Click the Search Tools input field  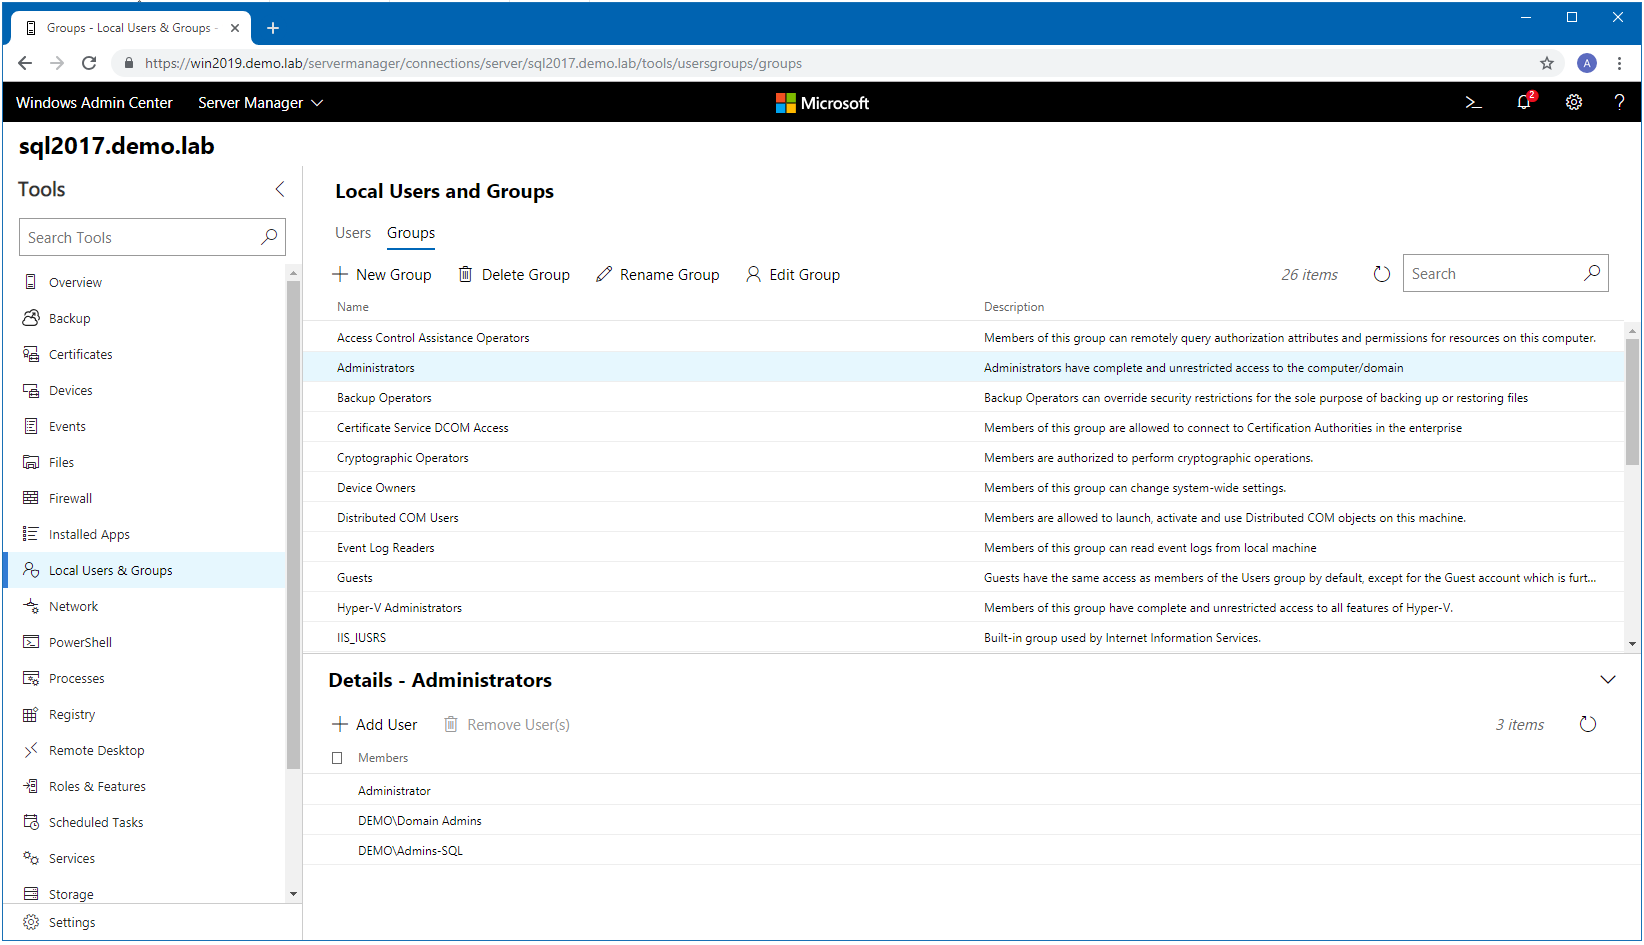pyautogui.click(x=140, y=237)
